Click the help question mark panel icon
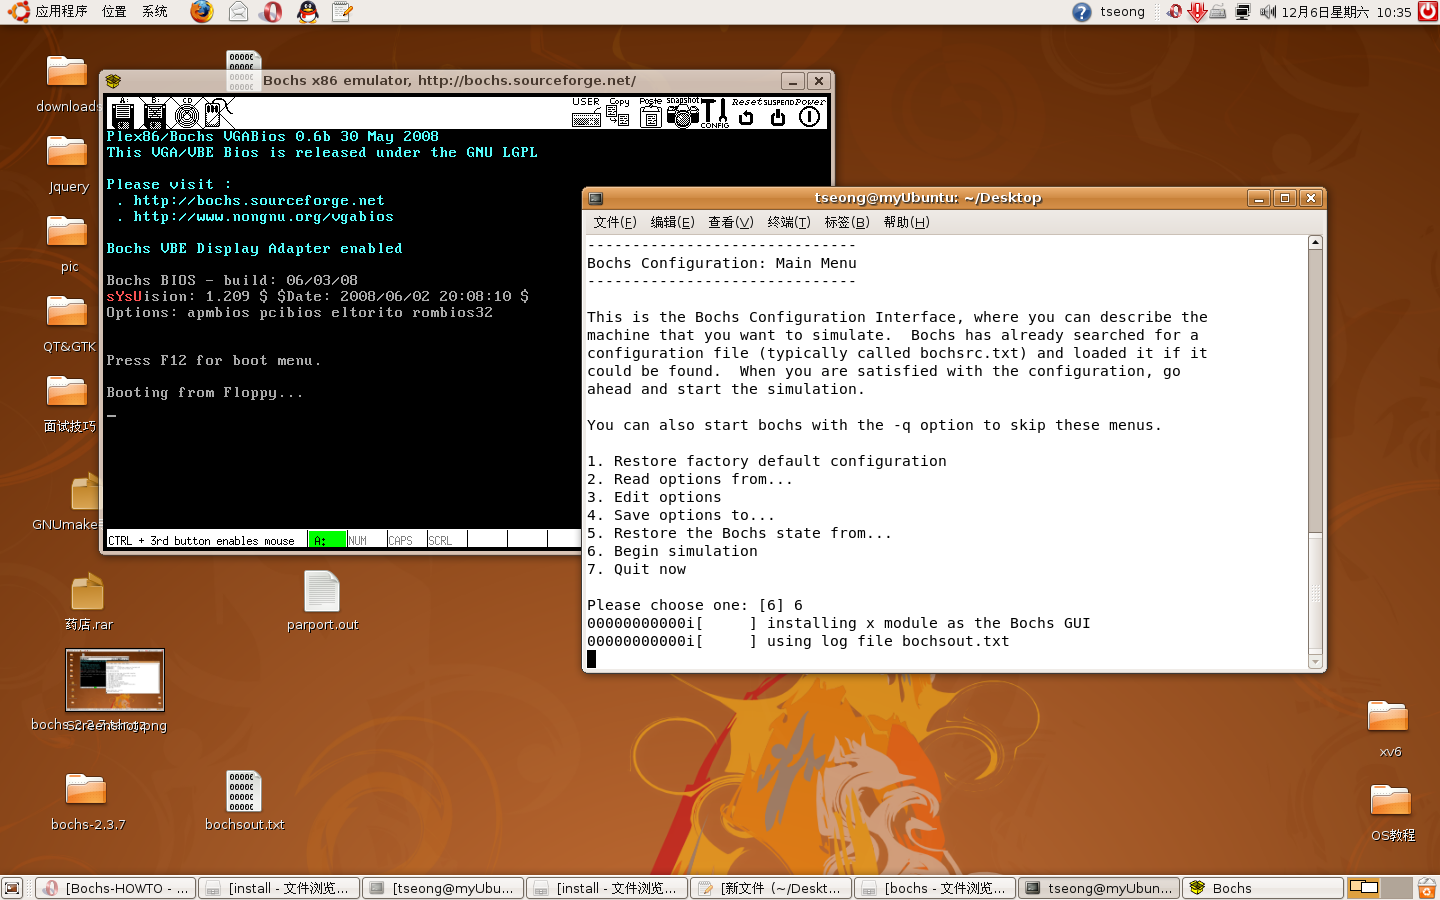The image size is (1440, 900). point(1082,12)
